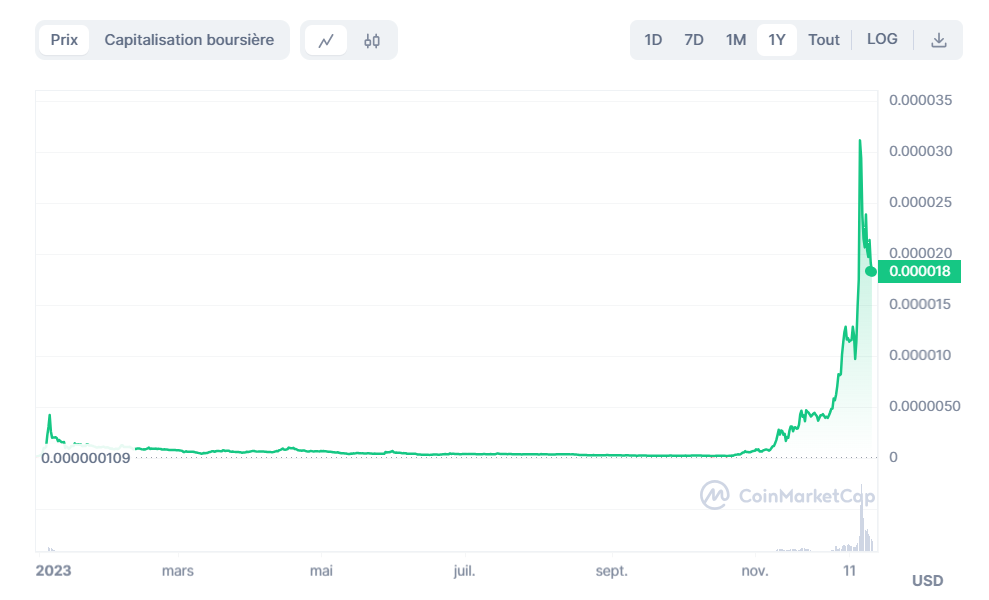The width and height of the screenshot is (989, 600).
Task: Click the price peak on the chart line
Action: tap(860, 141)
